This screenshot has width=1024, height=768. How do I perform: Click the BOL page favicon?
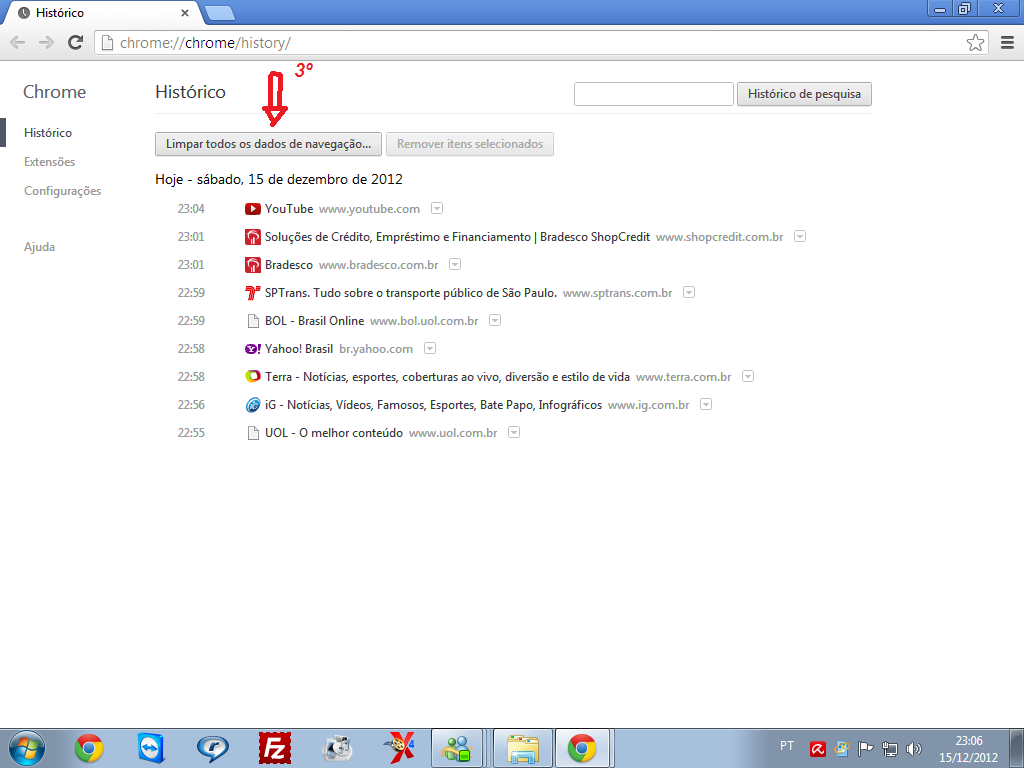[253, 321]
